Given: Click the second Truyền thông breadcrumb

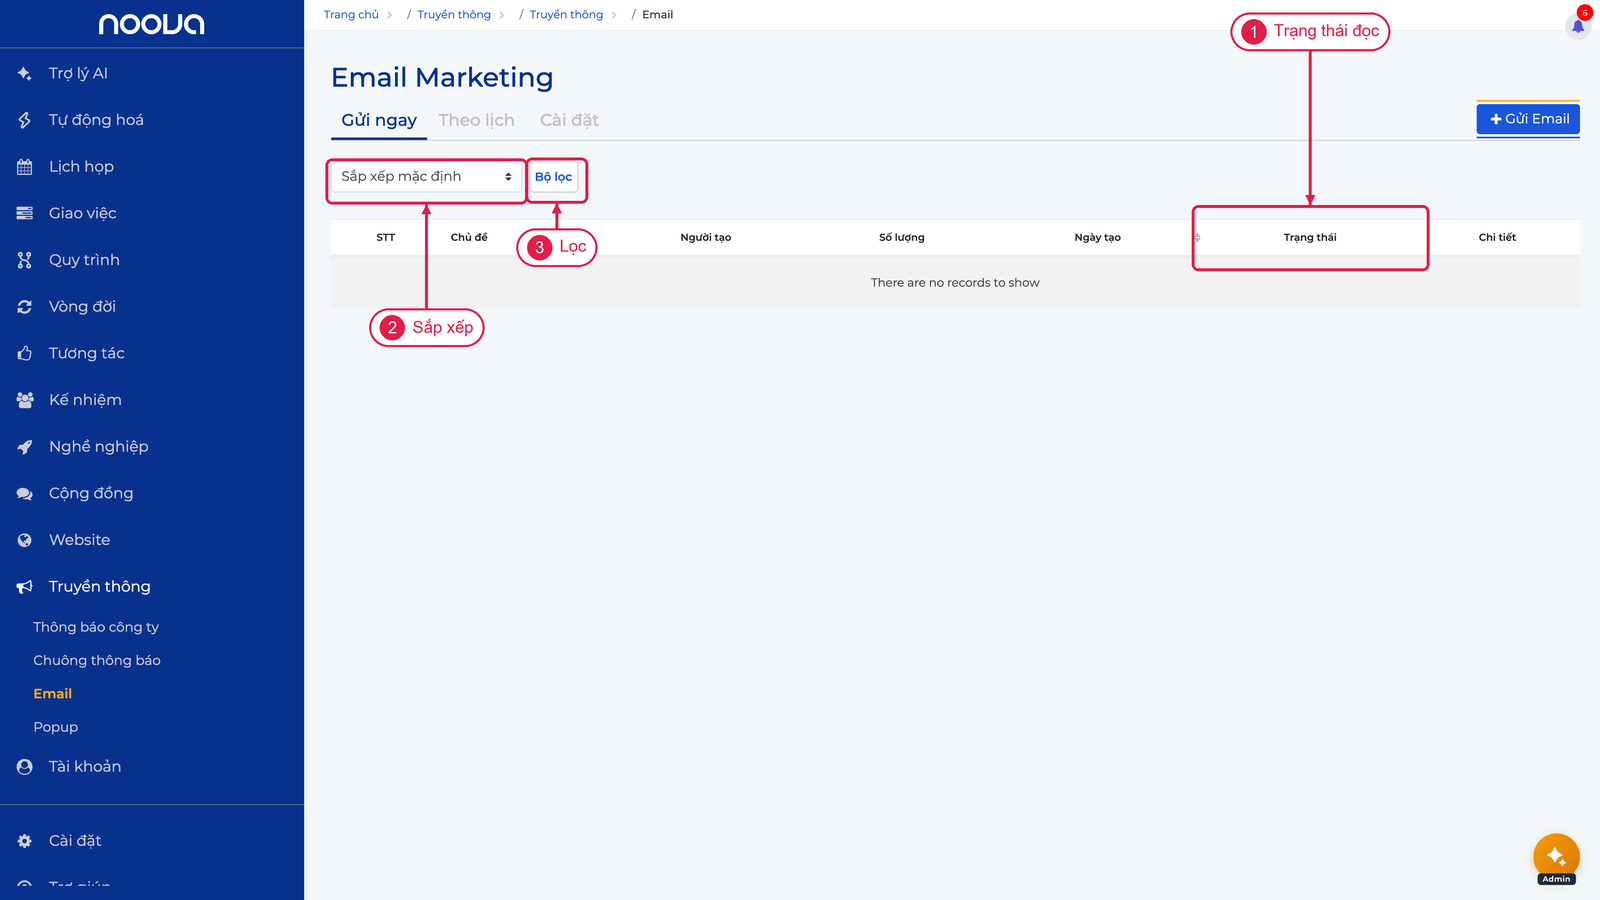Looking at the screenshot, I should (566, 15).
